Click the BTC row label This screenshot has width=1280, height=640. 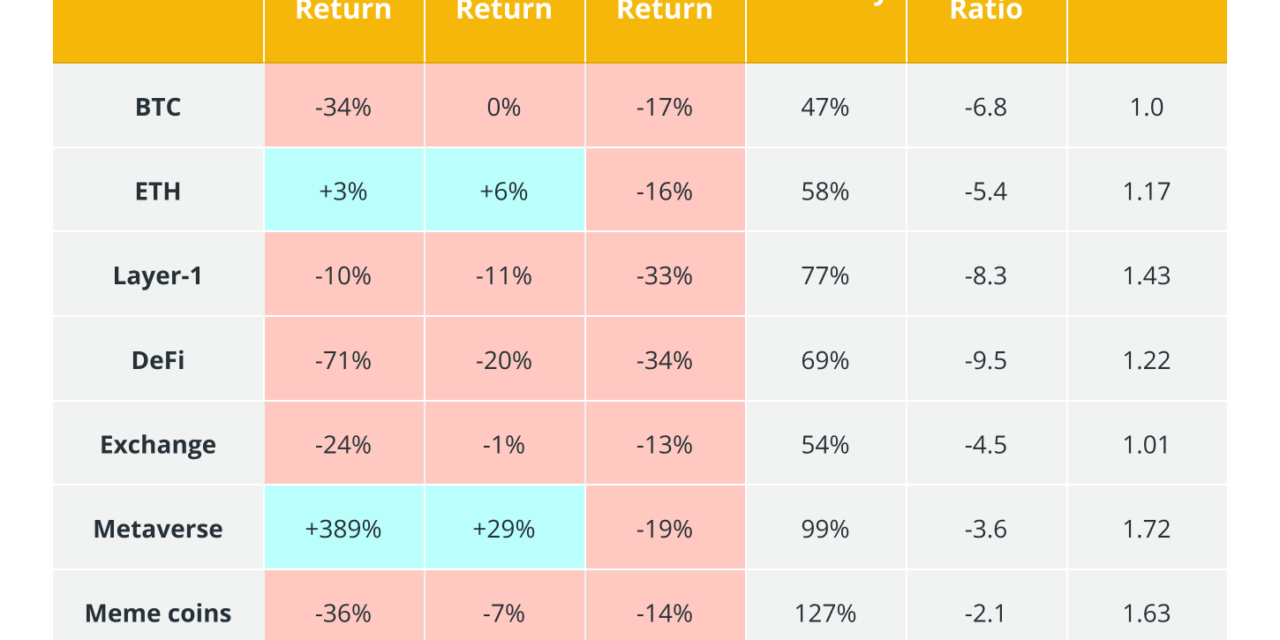(x=158, y=107)
